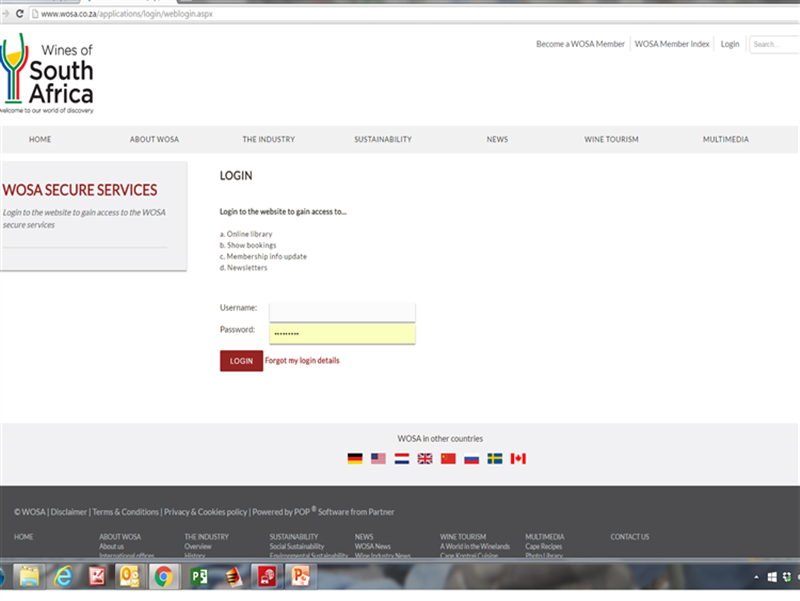Open the United Kingdom flag WOSA site

pos(425,458)
